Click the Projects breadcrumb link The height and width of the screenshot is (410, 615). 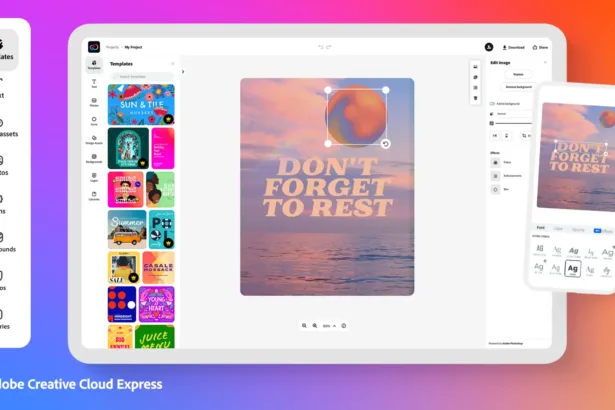click(x=112, y=47)
